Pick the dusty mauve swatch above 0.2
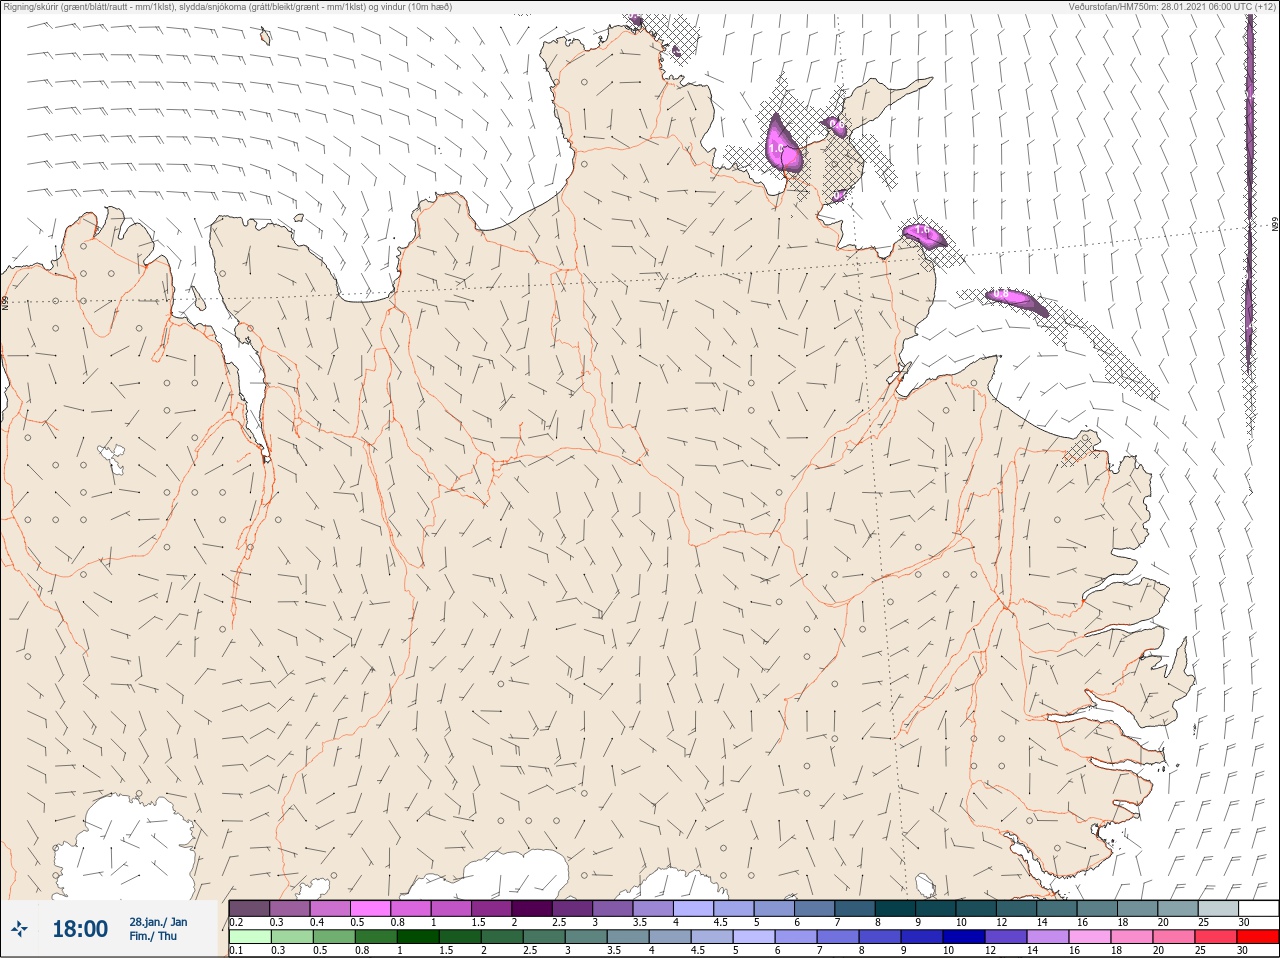The width and height of the screenshot is (1280, 958). click(249, 908)
